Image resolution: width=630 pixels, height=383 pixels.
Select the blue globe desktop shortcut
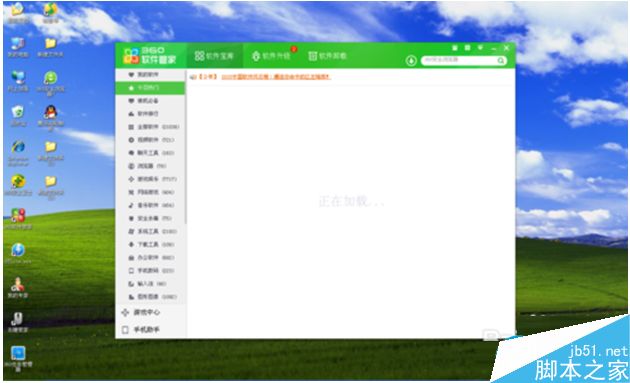tap(18, 254)
